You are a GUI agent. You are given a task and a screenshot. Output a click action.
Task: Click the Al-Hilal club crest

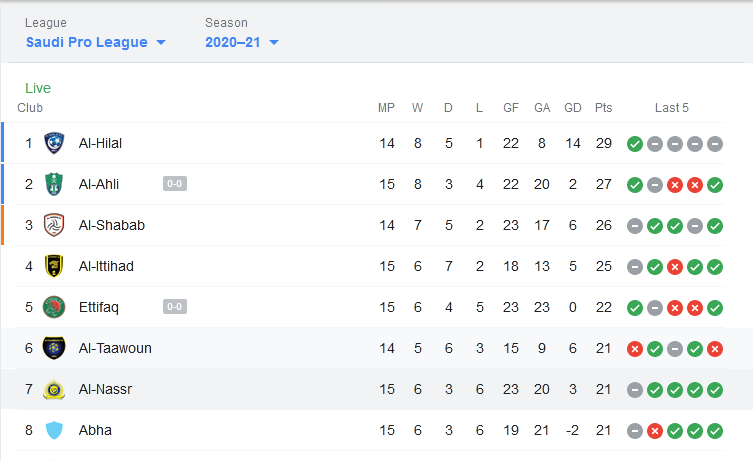(54, 143)
